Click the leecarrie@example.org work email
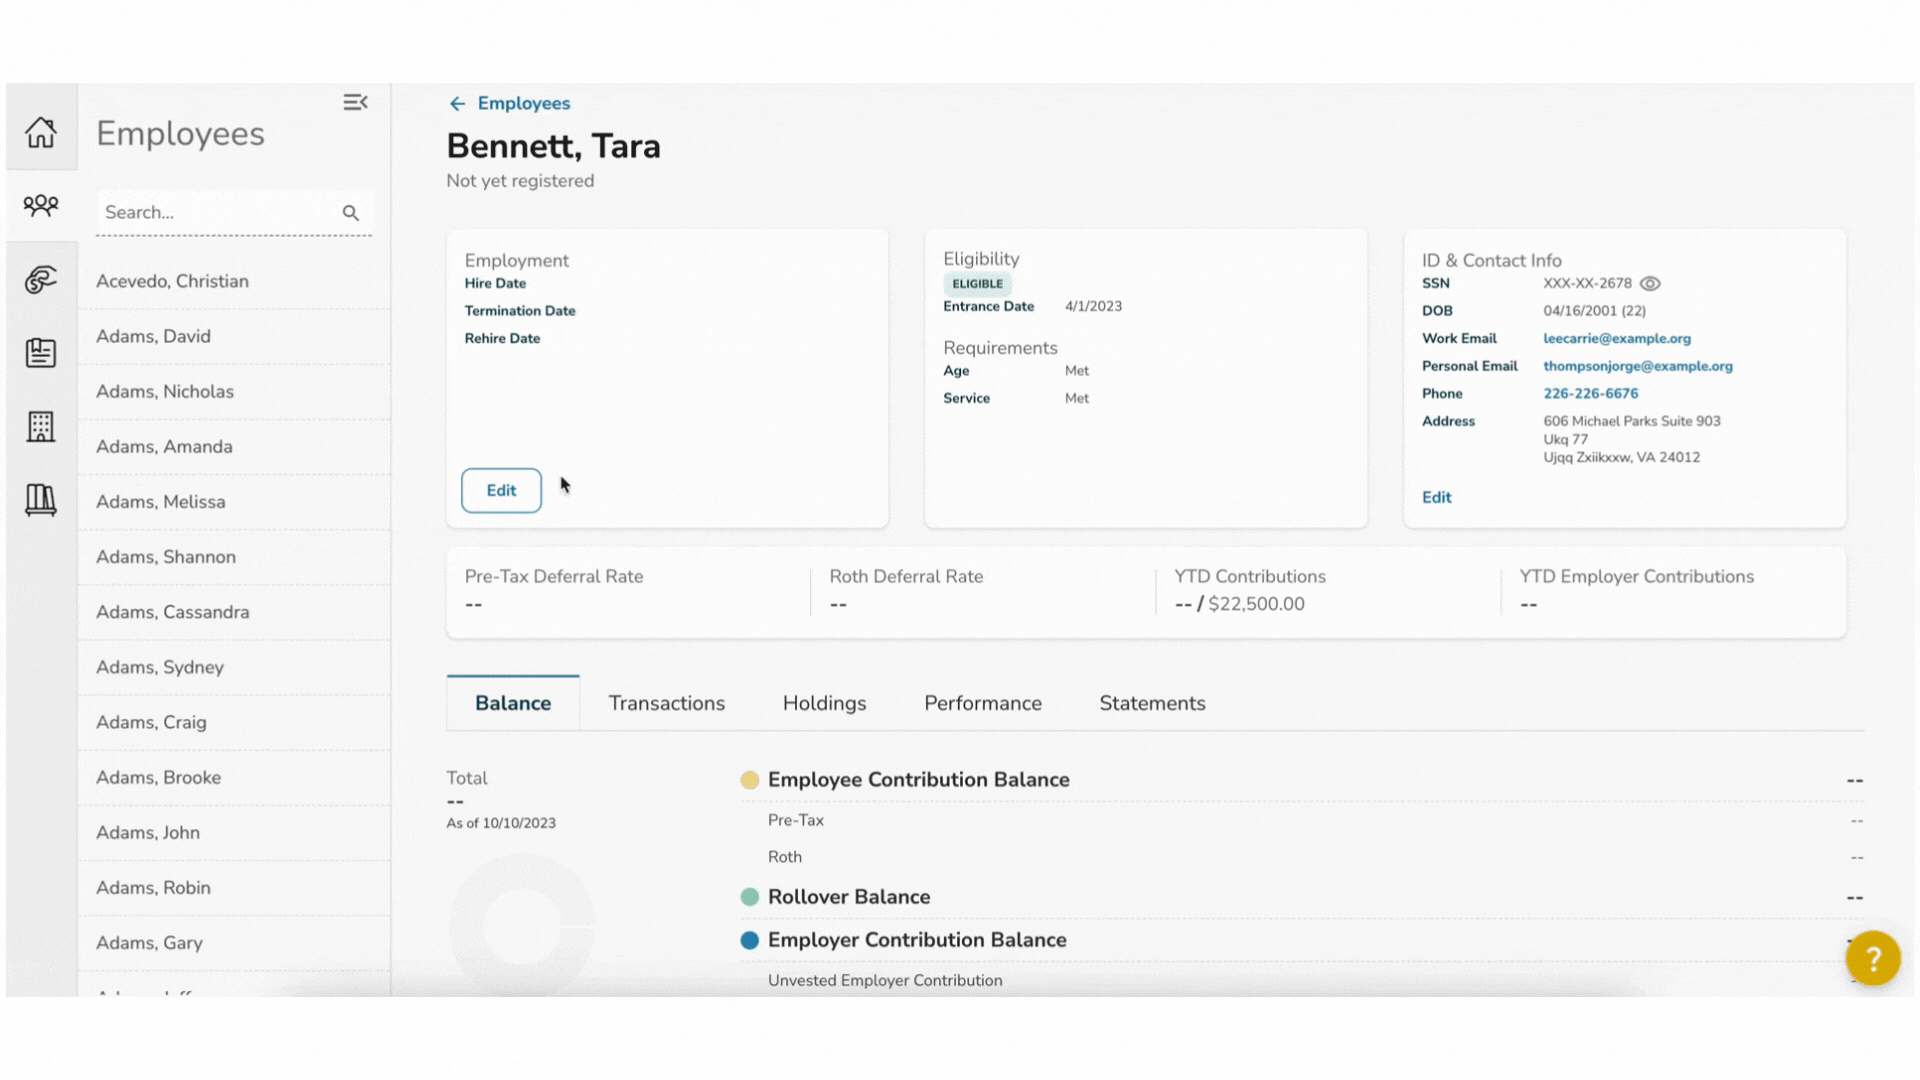Image resolution: width=1920 pixels, height=1080 pixels. click(1616, 339)
